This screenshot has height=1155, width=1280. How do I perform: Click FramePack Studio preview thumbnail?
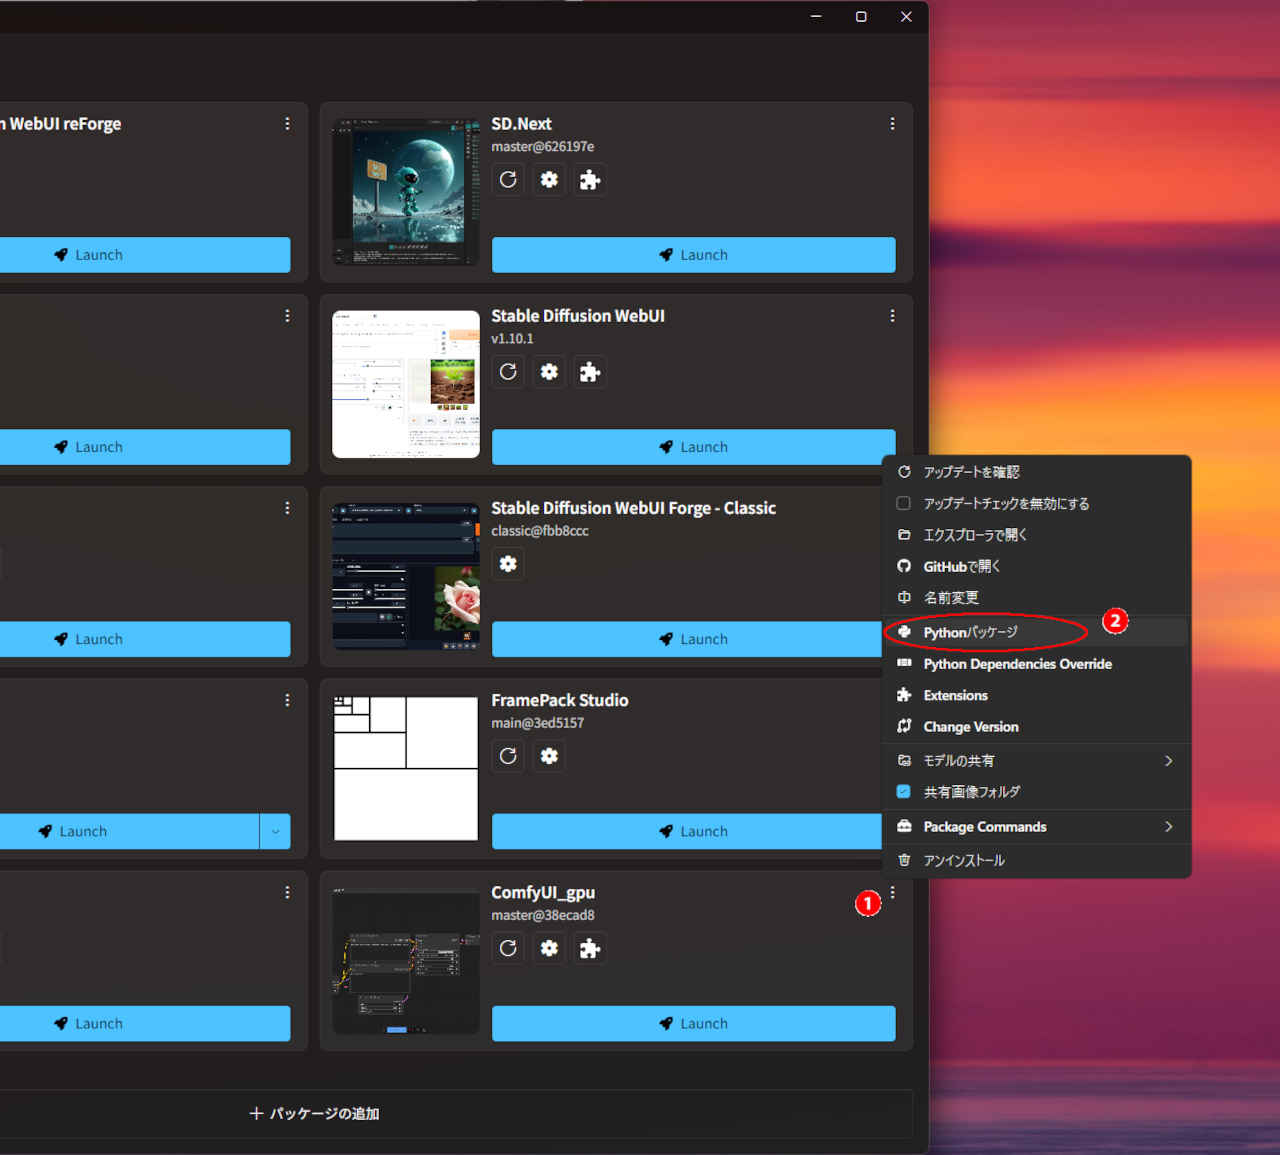point(406,768)
